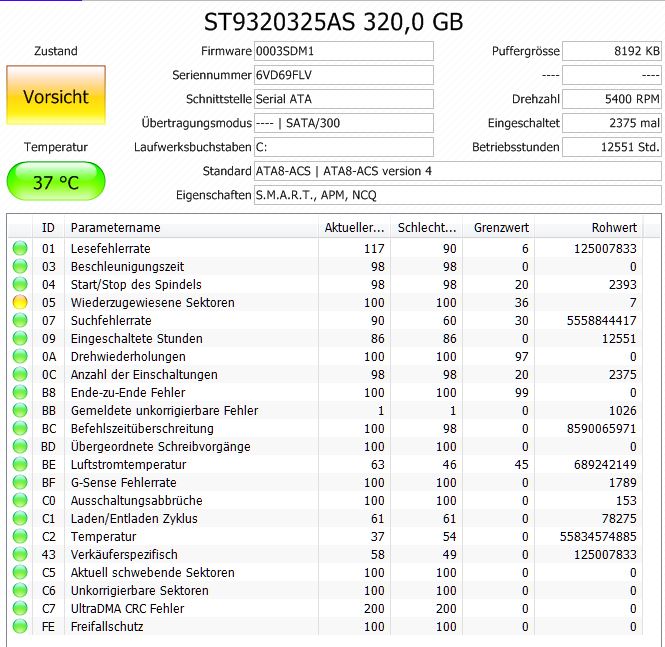
Task: Click the status icon of Ausschaltungsabbrüche
Action: point(20,501)
